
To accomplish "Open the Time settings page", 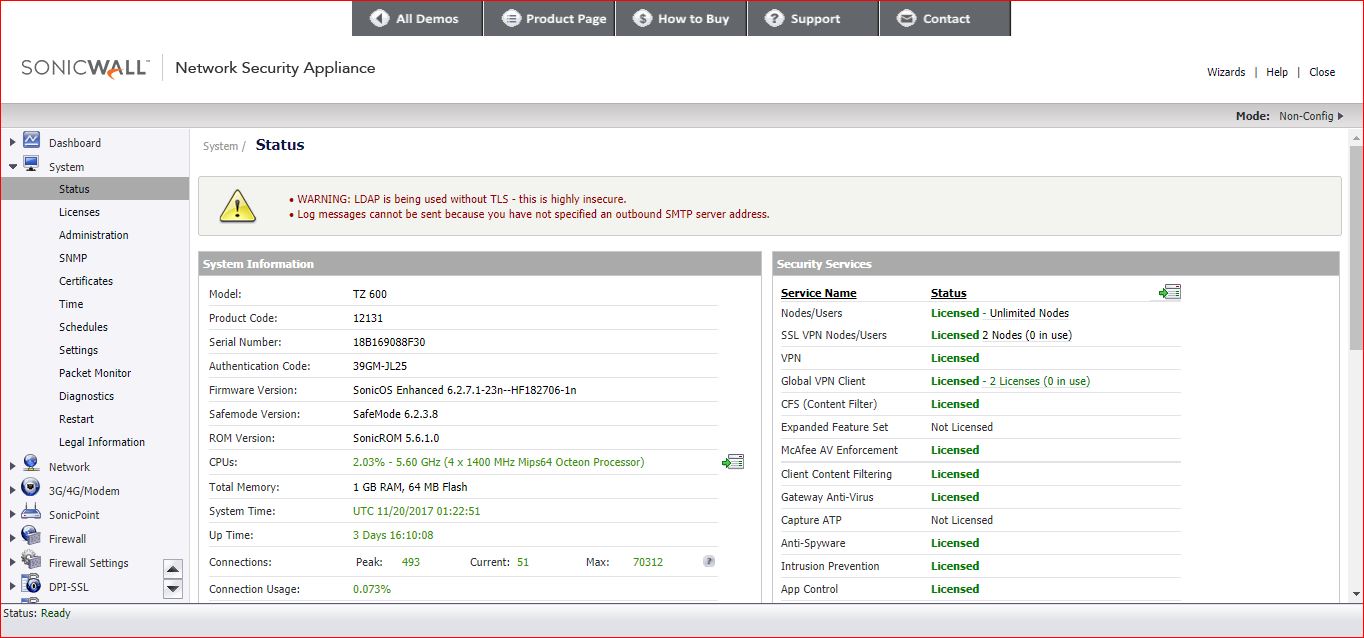I will click(71, 304).
